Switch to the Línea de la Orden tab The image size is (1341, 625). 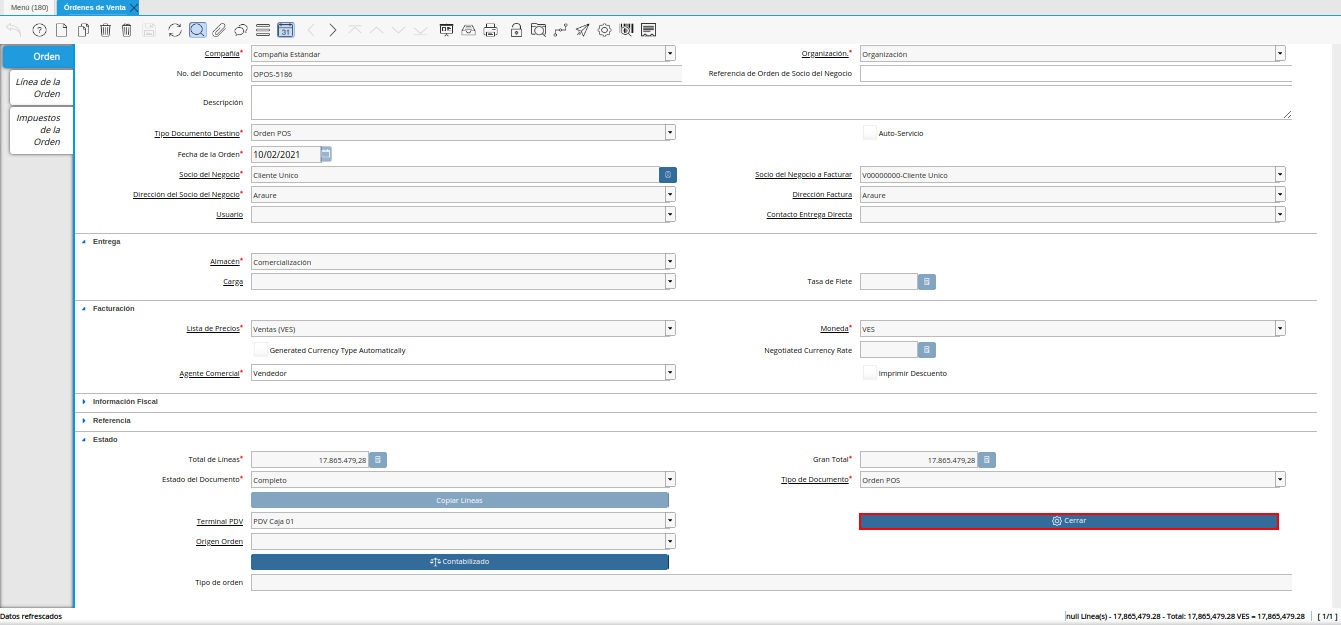pyautogui.click(x=41, y=87)
